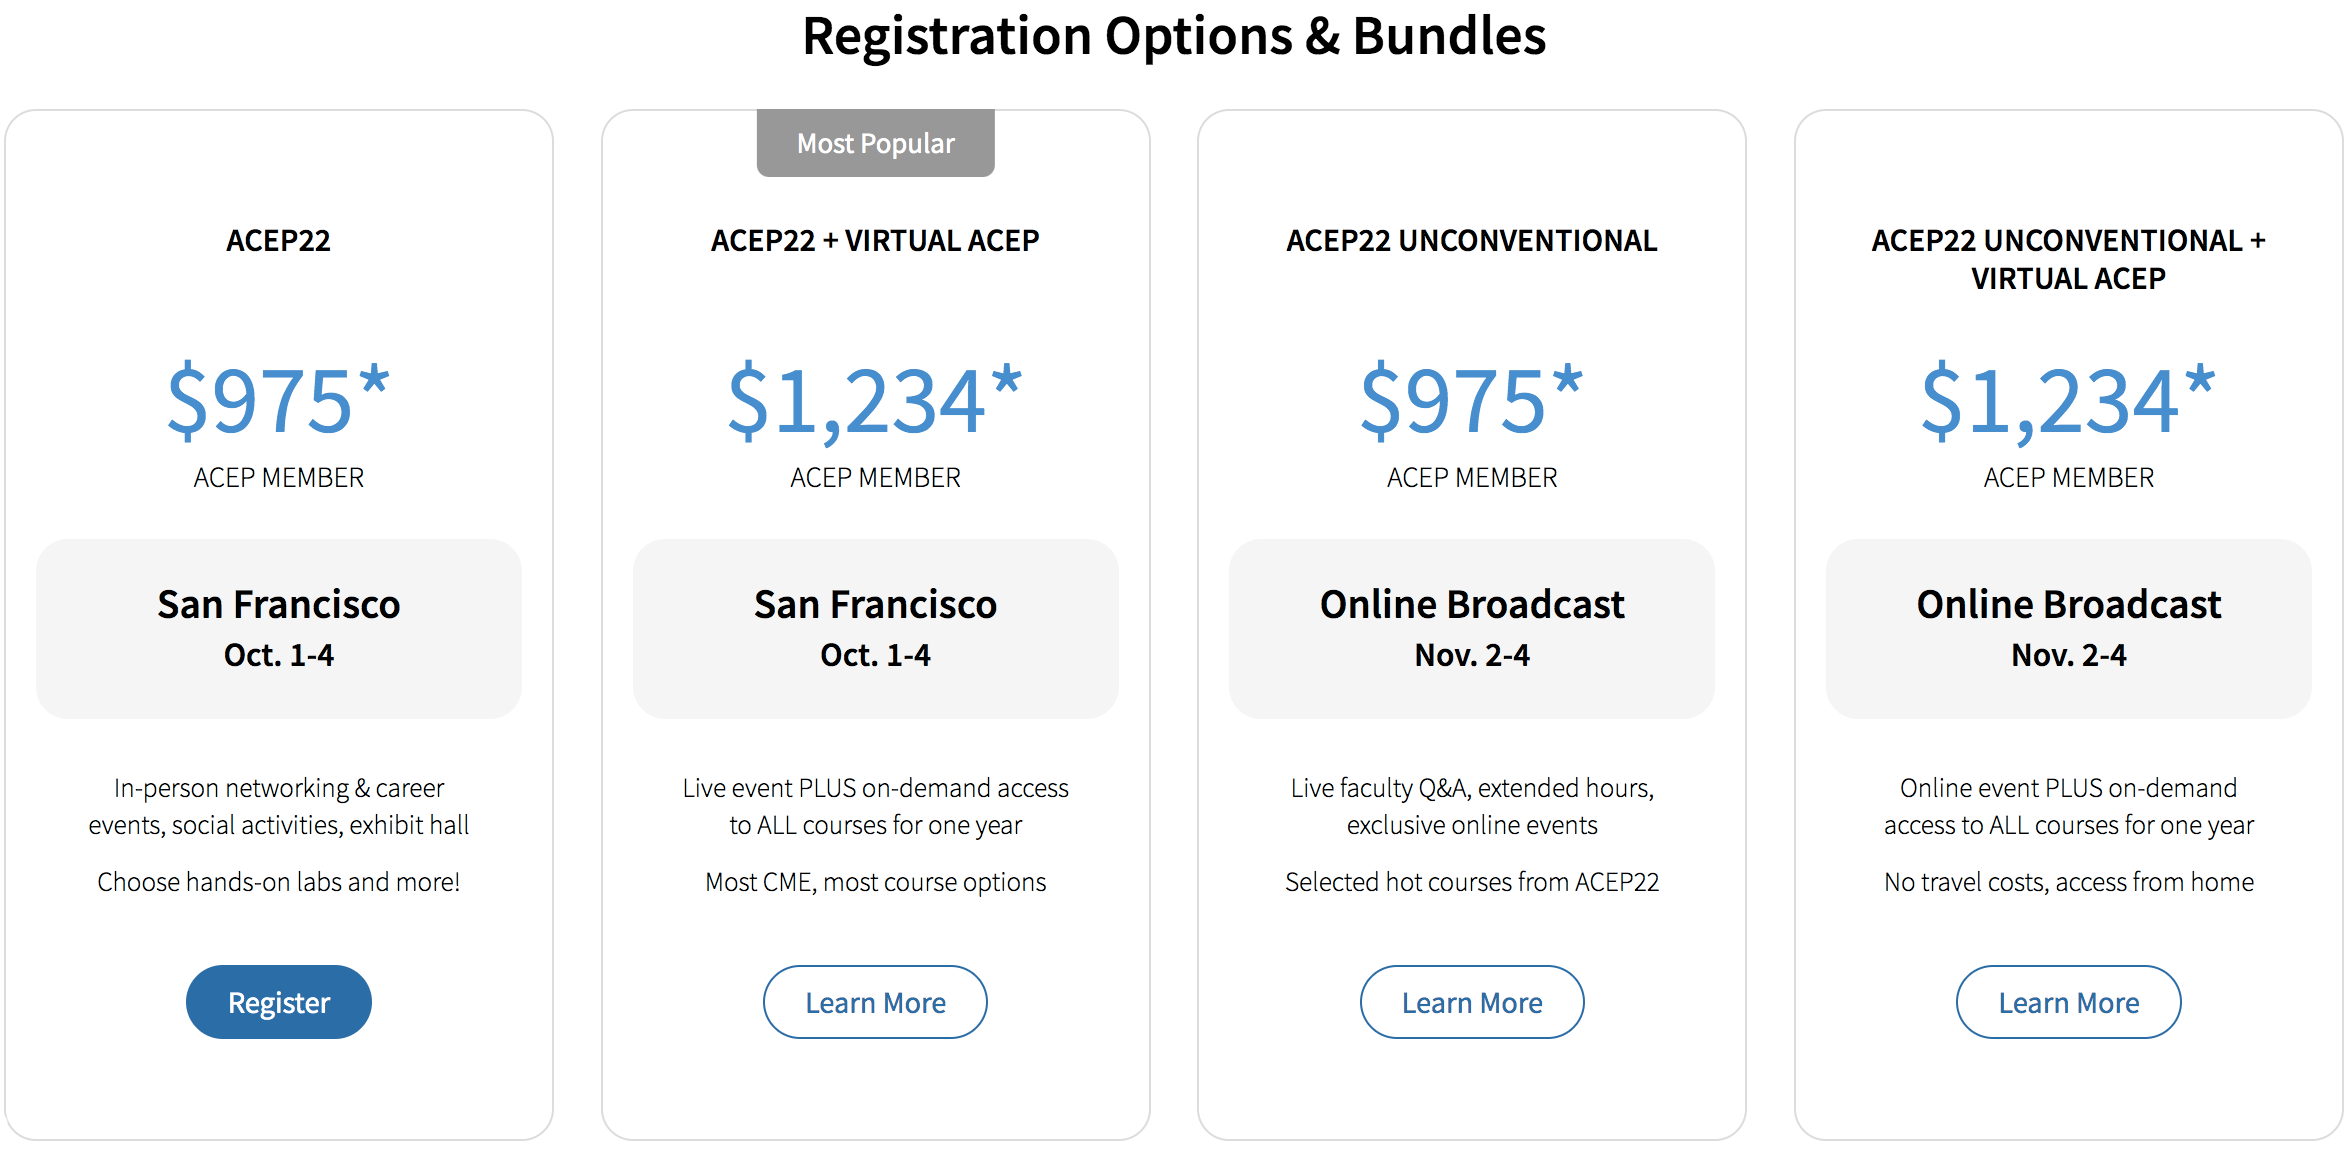
Task: Click the ACEP22 plan title
Action: (x=278, y=241)
